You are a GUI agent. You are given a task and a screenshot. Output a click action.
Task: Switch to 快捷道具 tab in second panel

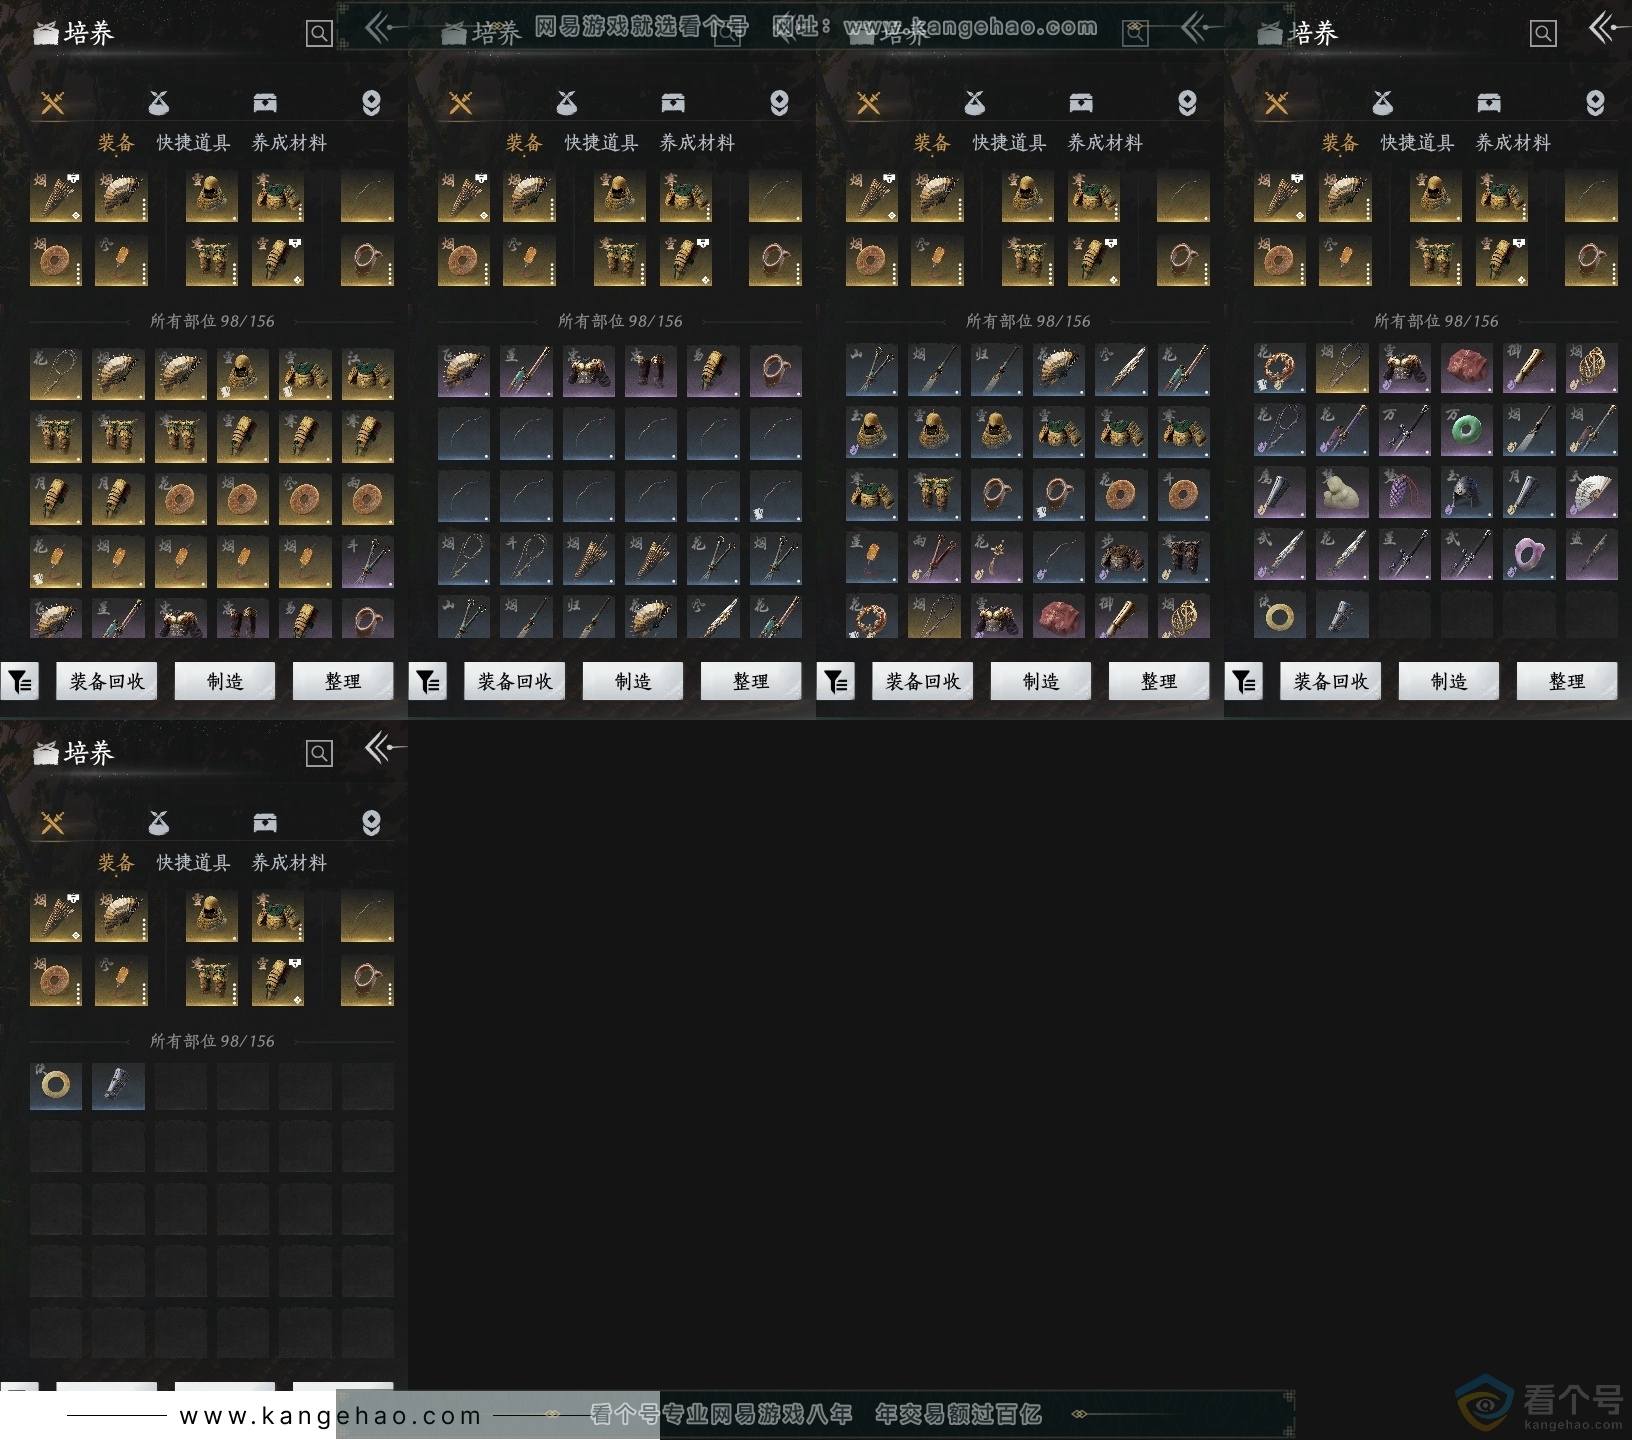coord(602,143)
